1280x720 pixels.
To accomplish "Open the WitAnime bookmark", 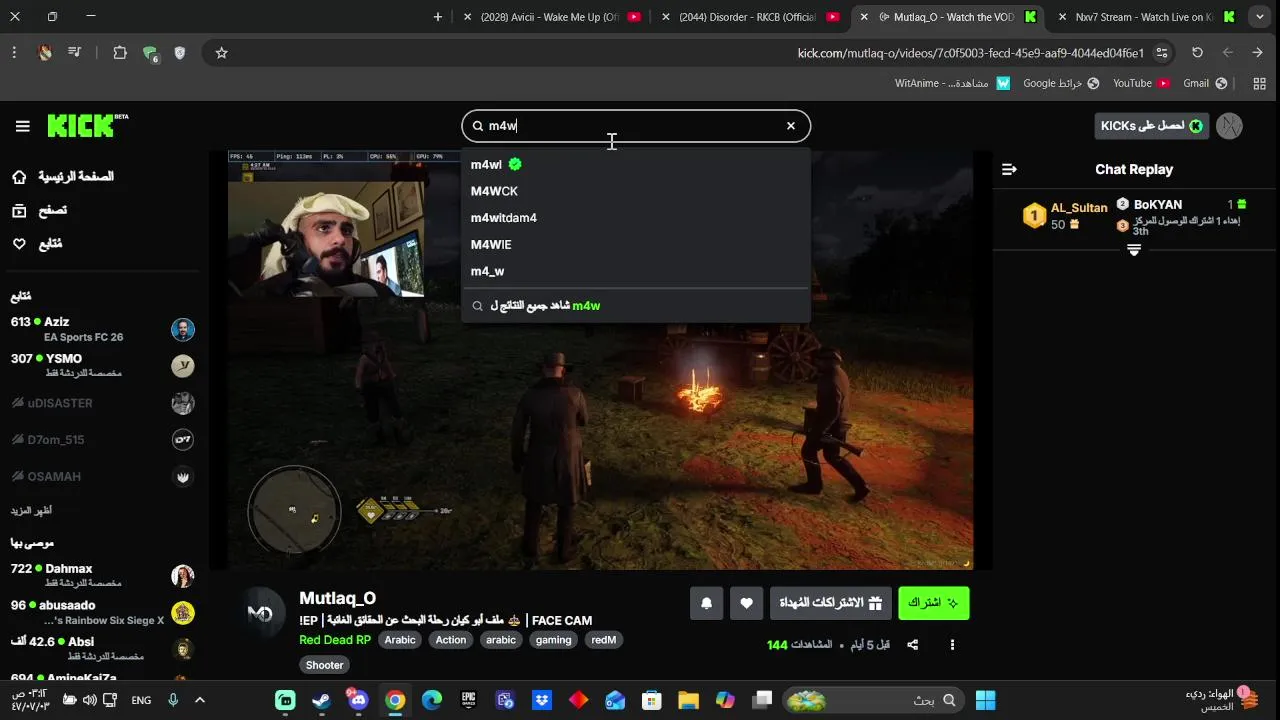I will [x=952, y=83].
